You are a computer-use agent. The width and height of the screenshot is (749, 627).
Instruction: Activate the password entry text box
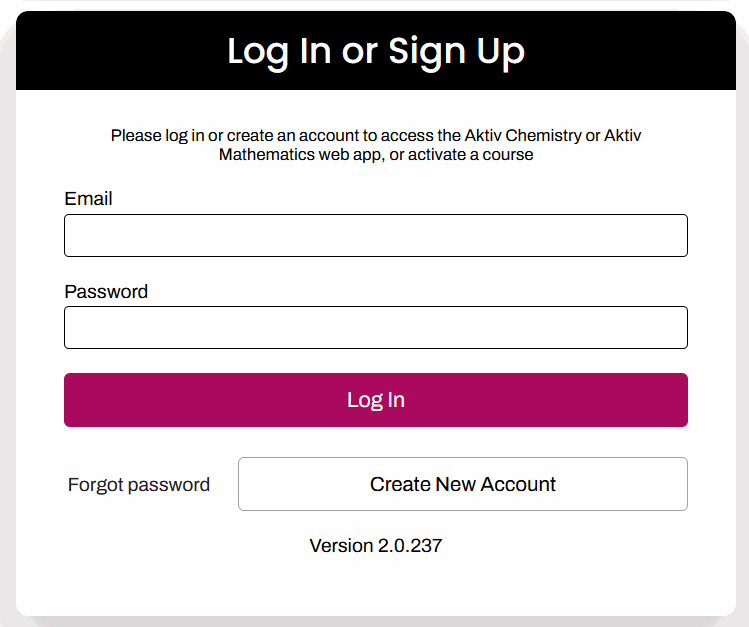click(x=375, y=328)
